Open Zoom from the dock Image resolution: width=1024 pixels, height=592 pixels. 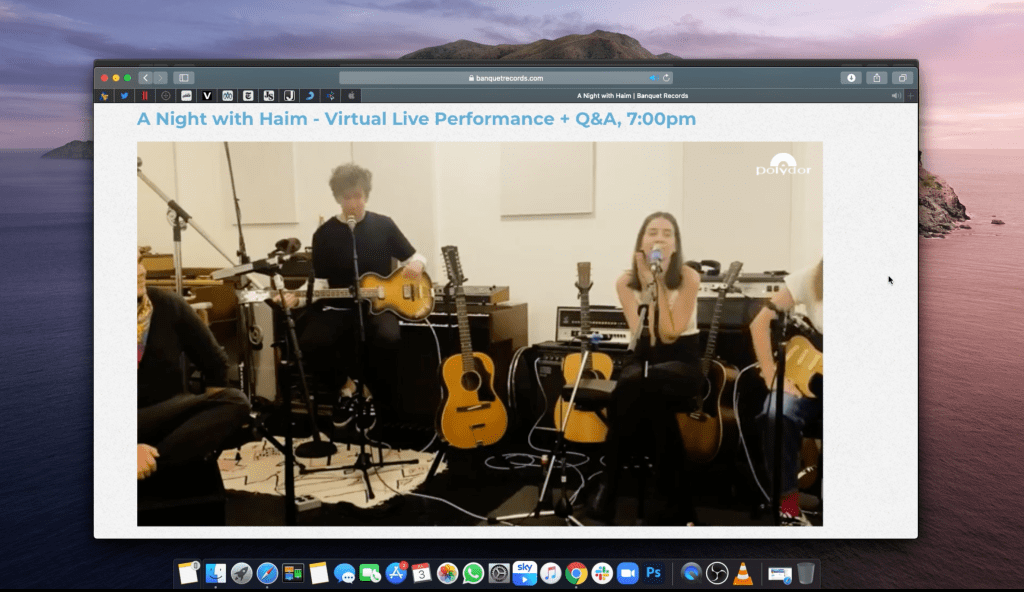click(628, 573)
